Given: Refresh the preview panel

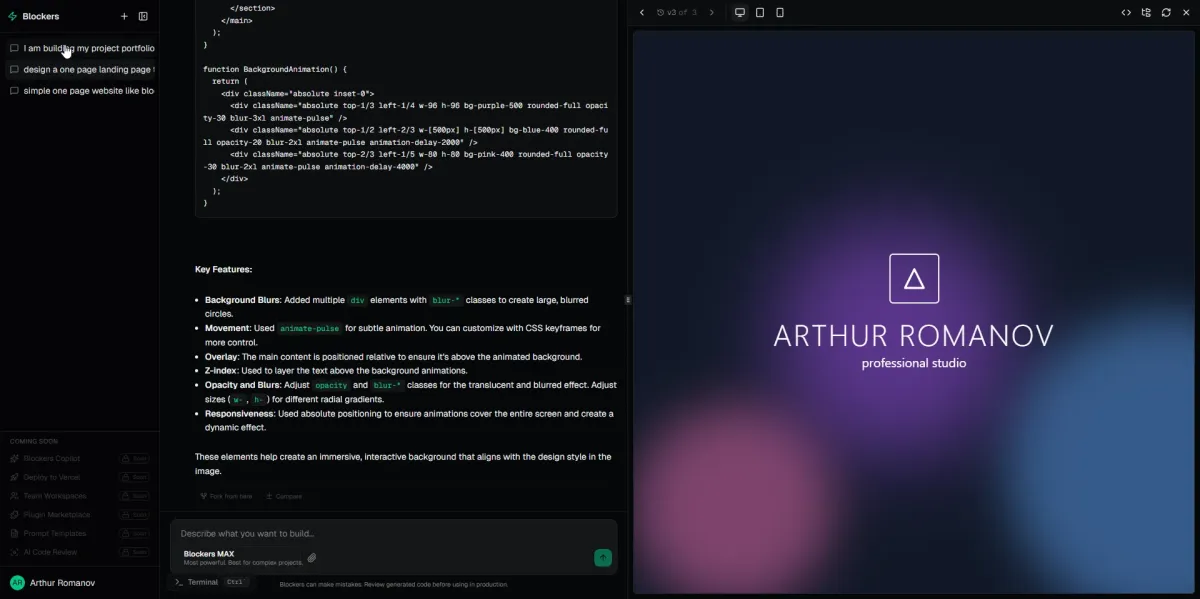Looking at the screenshot, I should coord(1166,13).
